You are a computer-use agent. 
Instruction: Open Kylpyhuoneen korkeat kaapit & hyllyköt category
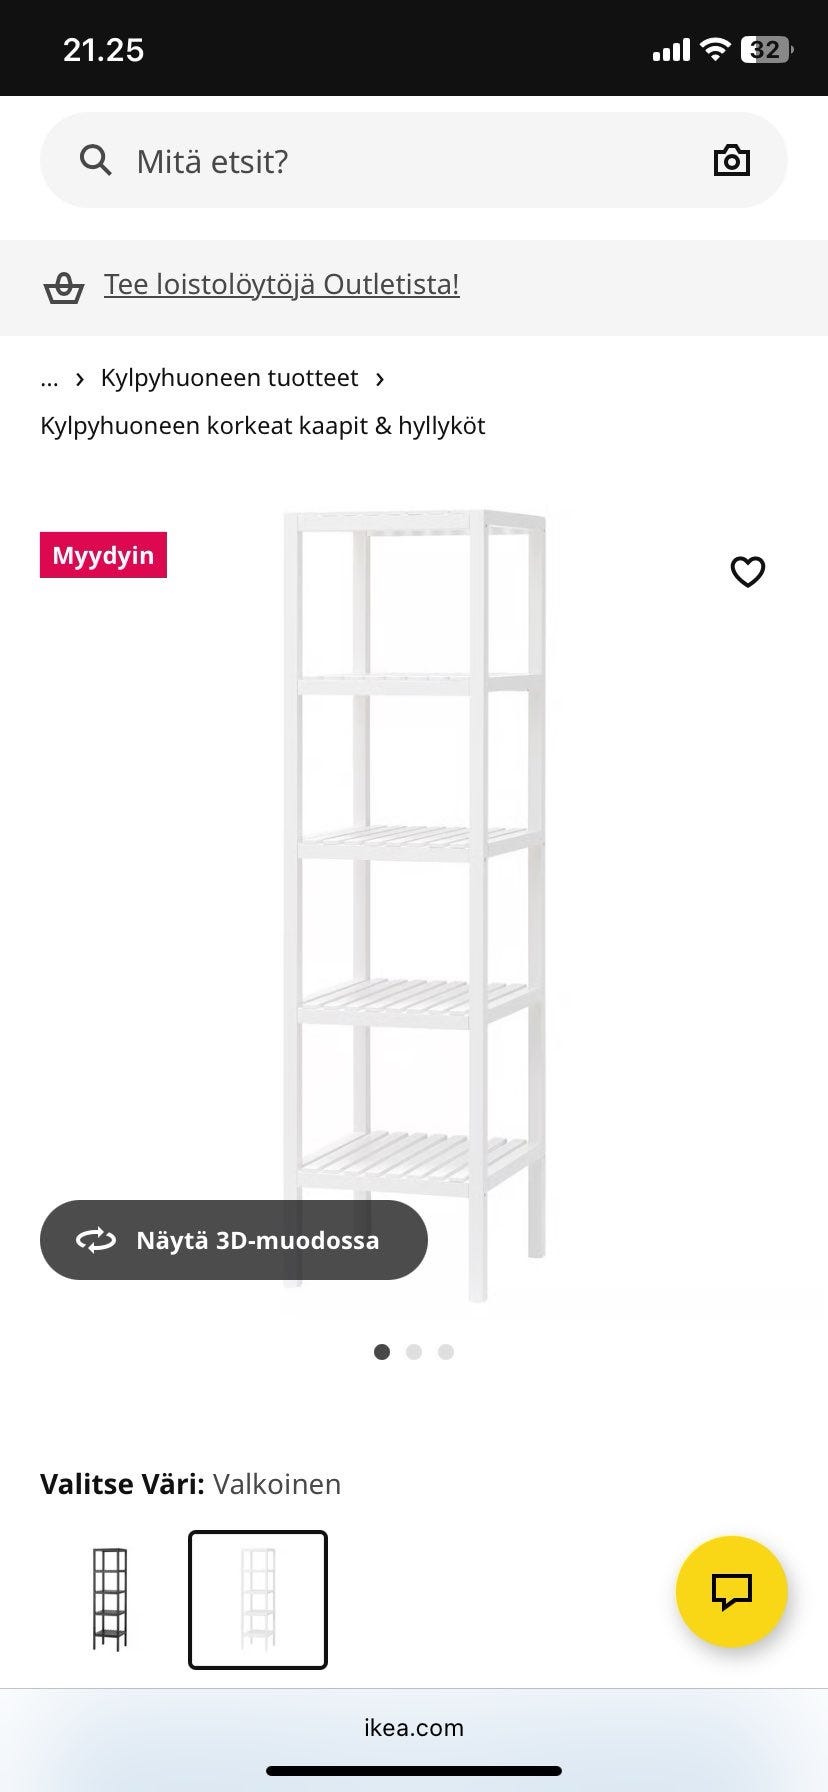[x=263, y=426]
